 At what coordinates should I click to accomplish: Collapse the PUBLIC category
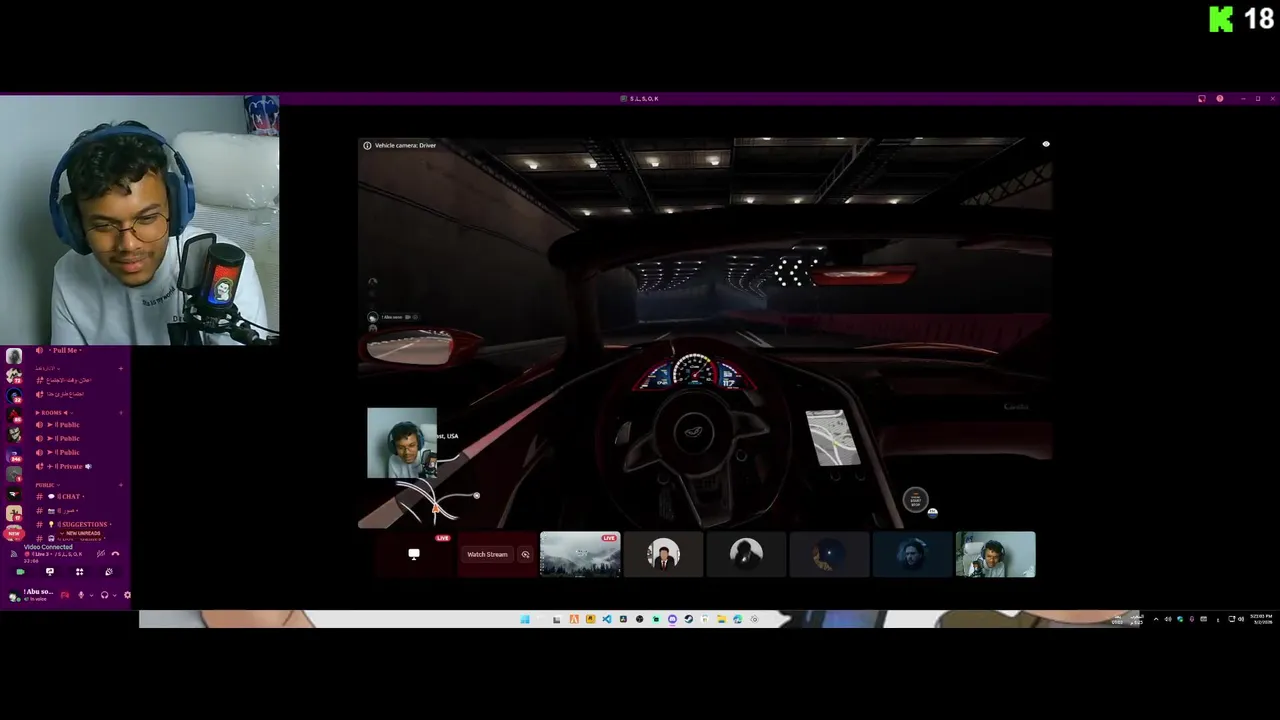(x=47, y=485)
